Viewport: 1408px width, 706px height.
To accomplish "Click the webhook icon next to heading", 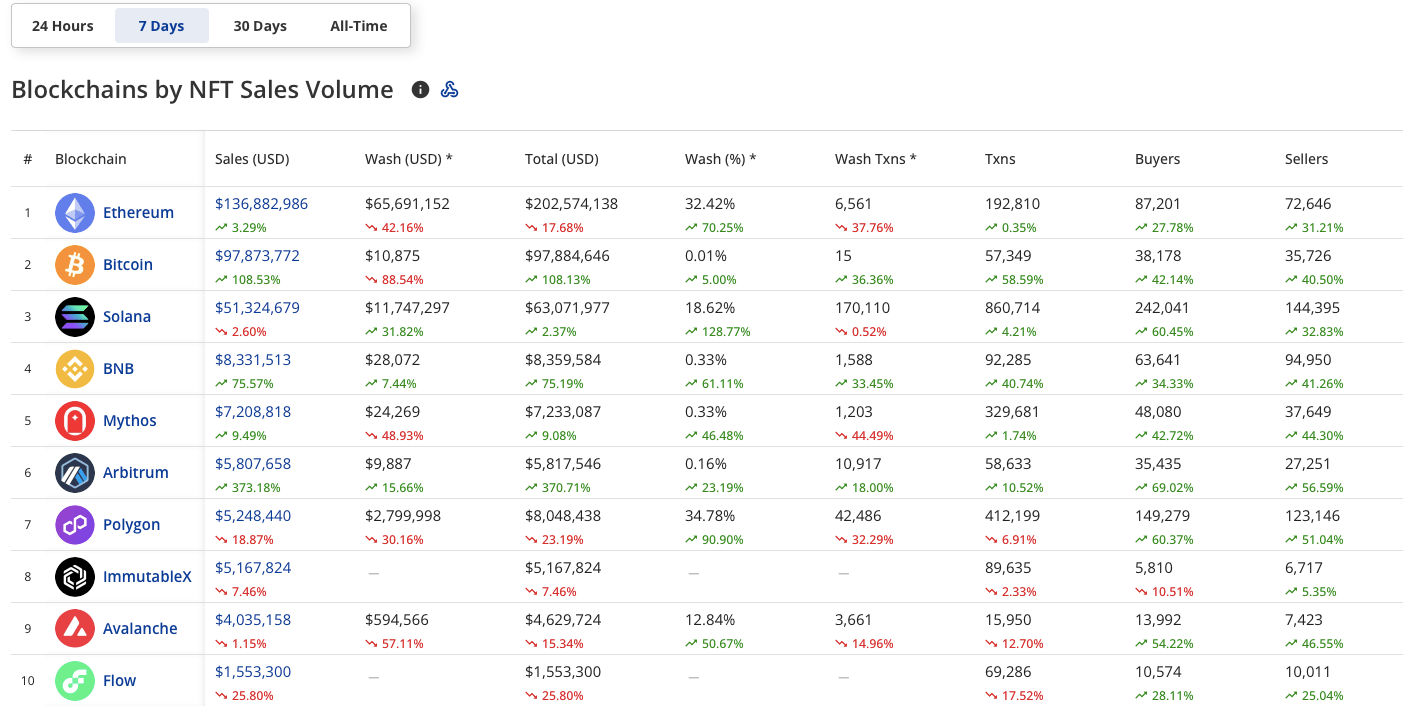I will click(x=450, y=90).
